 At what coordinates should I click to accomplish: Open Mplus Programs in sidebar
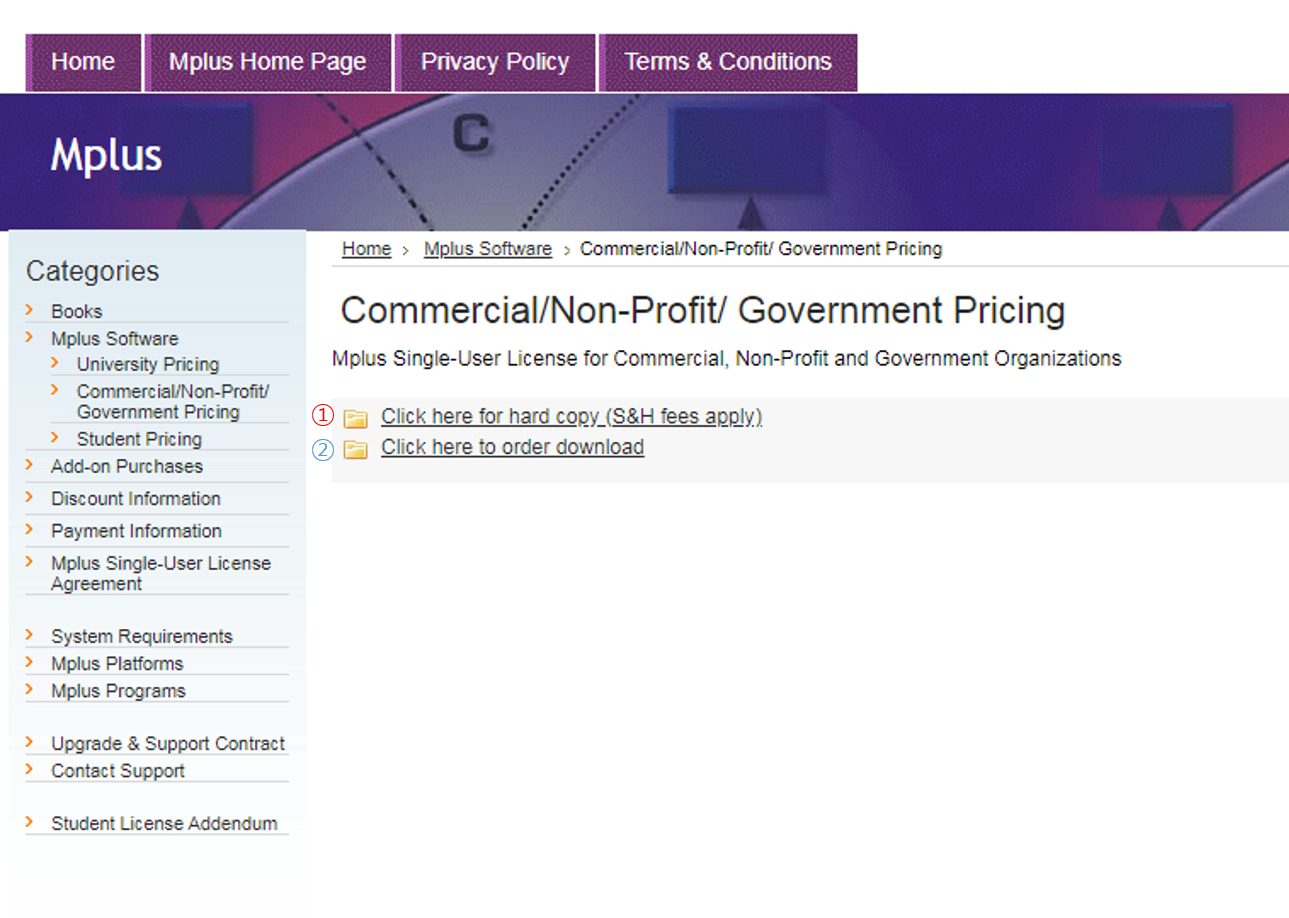(118, 690)
